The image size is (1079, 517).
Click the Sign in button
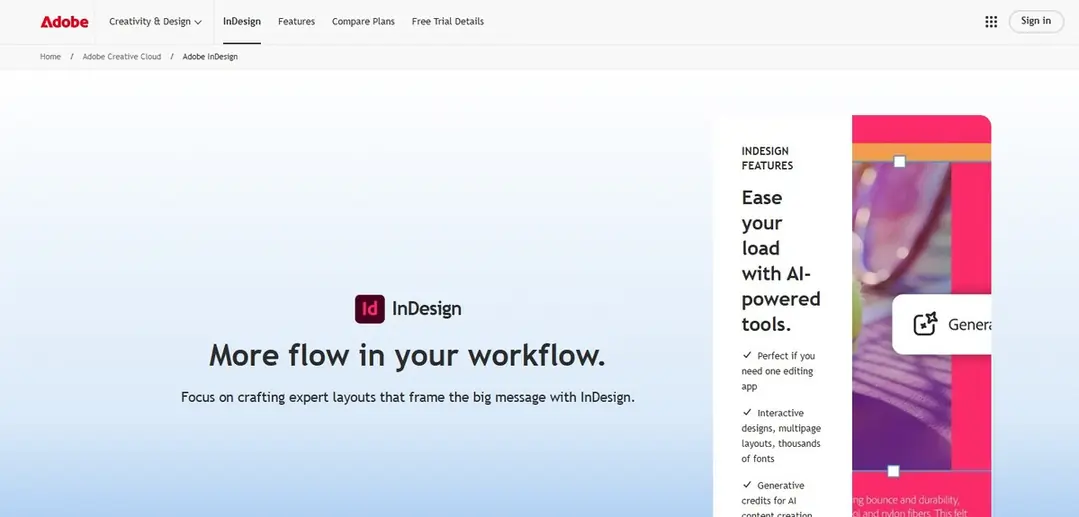tap(1036, 21)
